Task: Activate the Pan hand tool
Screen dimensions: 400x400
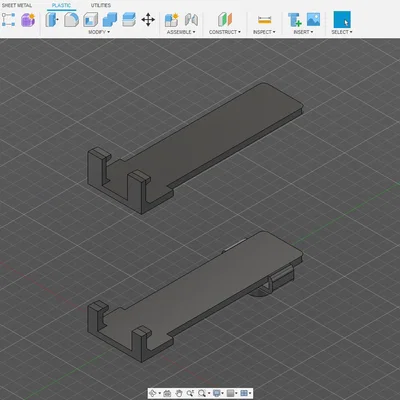Action: [179, 393]
